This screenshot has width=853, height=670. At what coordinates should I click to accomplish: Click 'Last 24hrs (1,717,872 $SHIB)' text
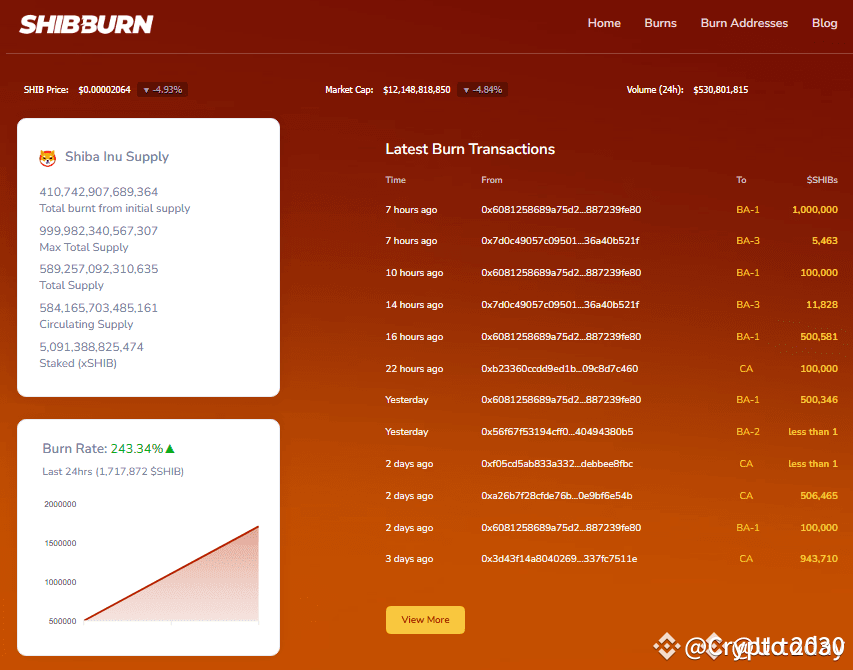coord(113,472)
